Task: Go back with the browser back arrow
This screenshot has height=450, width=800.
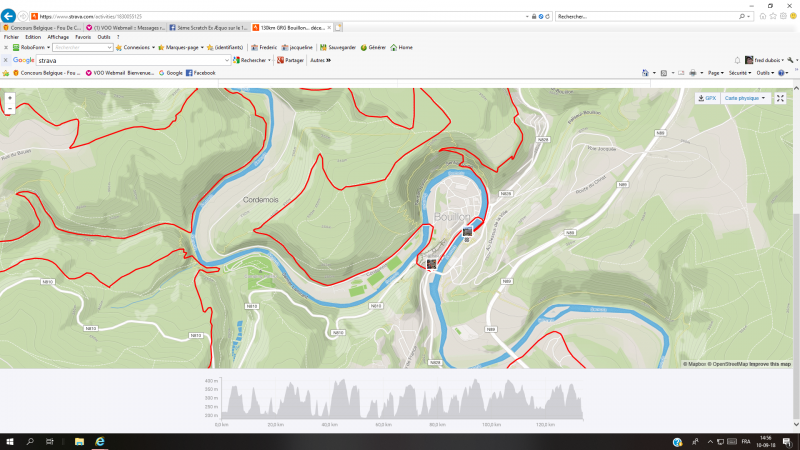Action: [8, 16]
